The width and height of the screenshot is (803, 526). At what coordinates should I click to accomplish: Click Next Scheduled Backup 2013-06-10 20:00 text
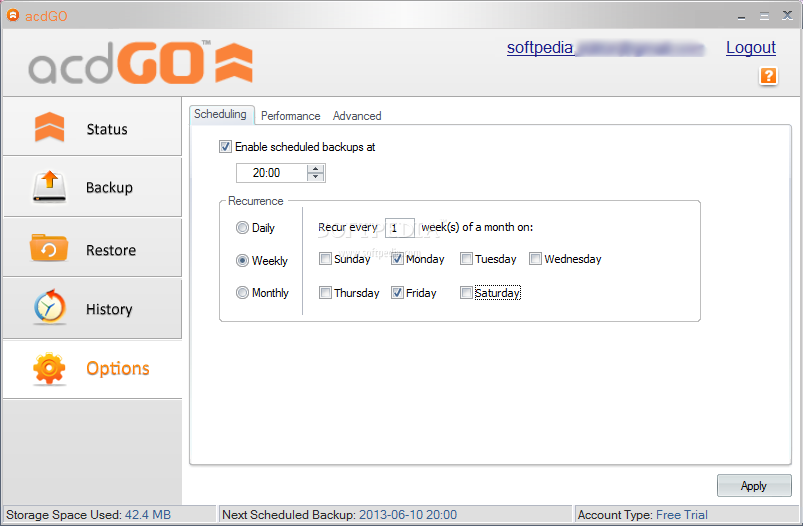click(x=340, y=514)
